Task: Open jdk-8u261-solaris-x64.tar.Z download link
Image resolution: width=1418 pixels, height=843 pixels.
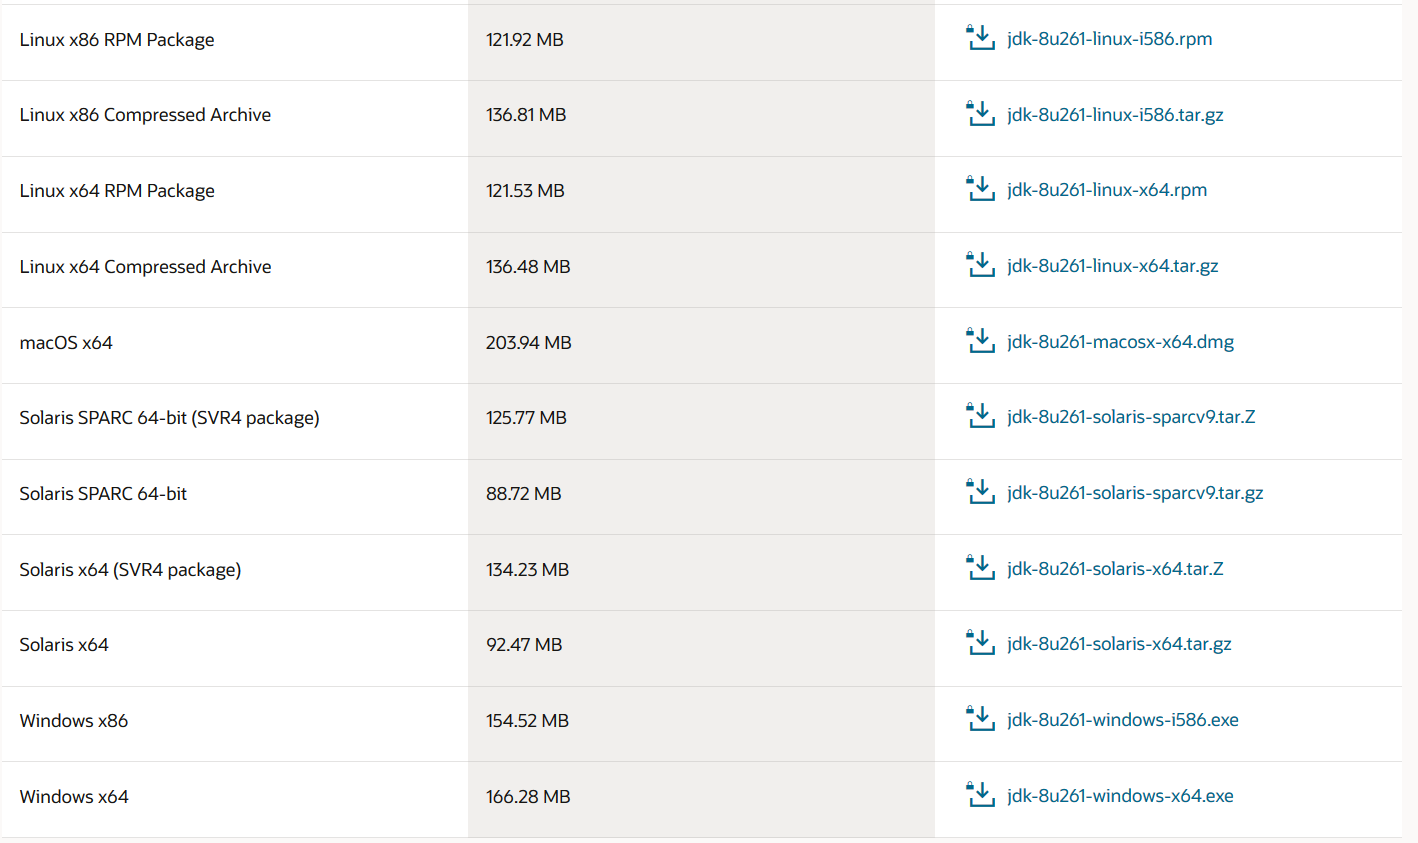Action: tap(1115, 569)
